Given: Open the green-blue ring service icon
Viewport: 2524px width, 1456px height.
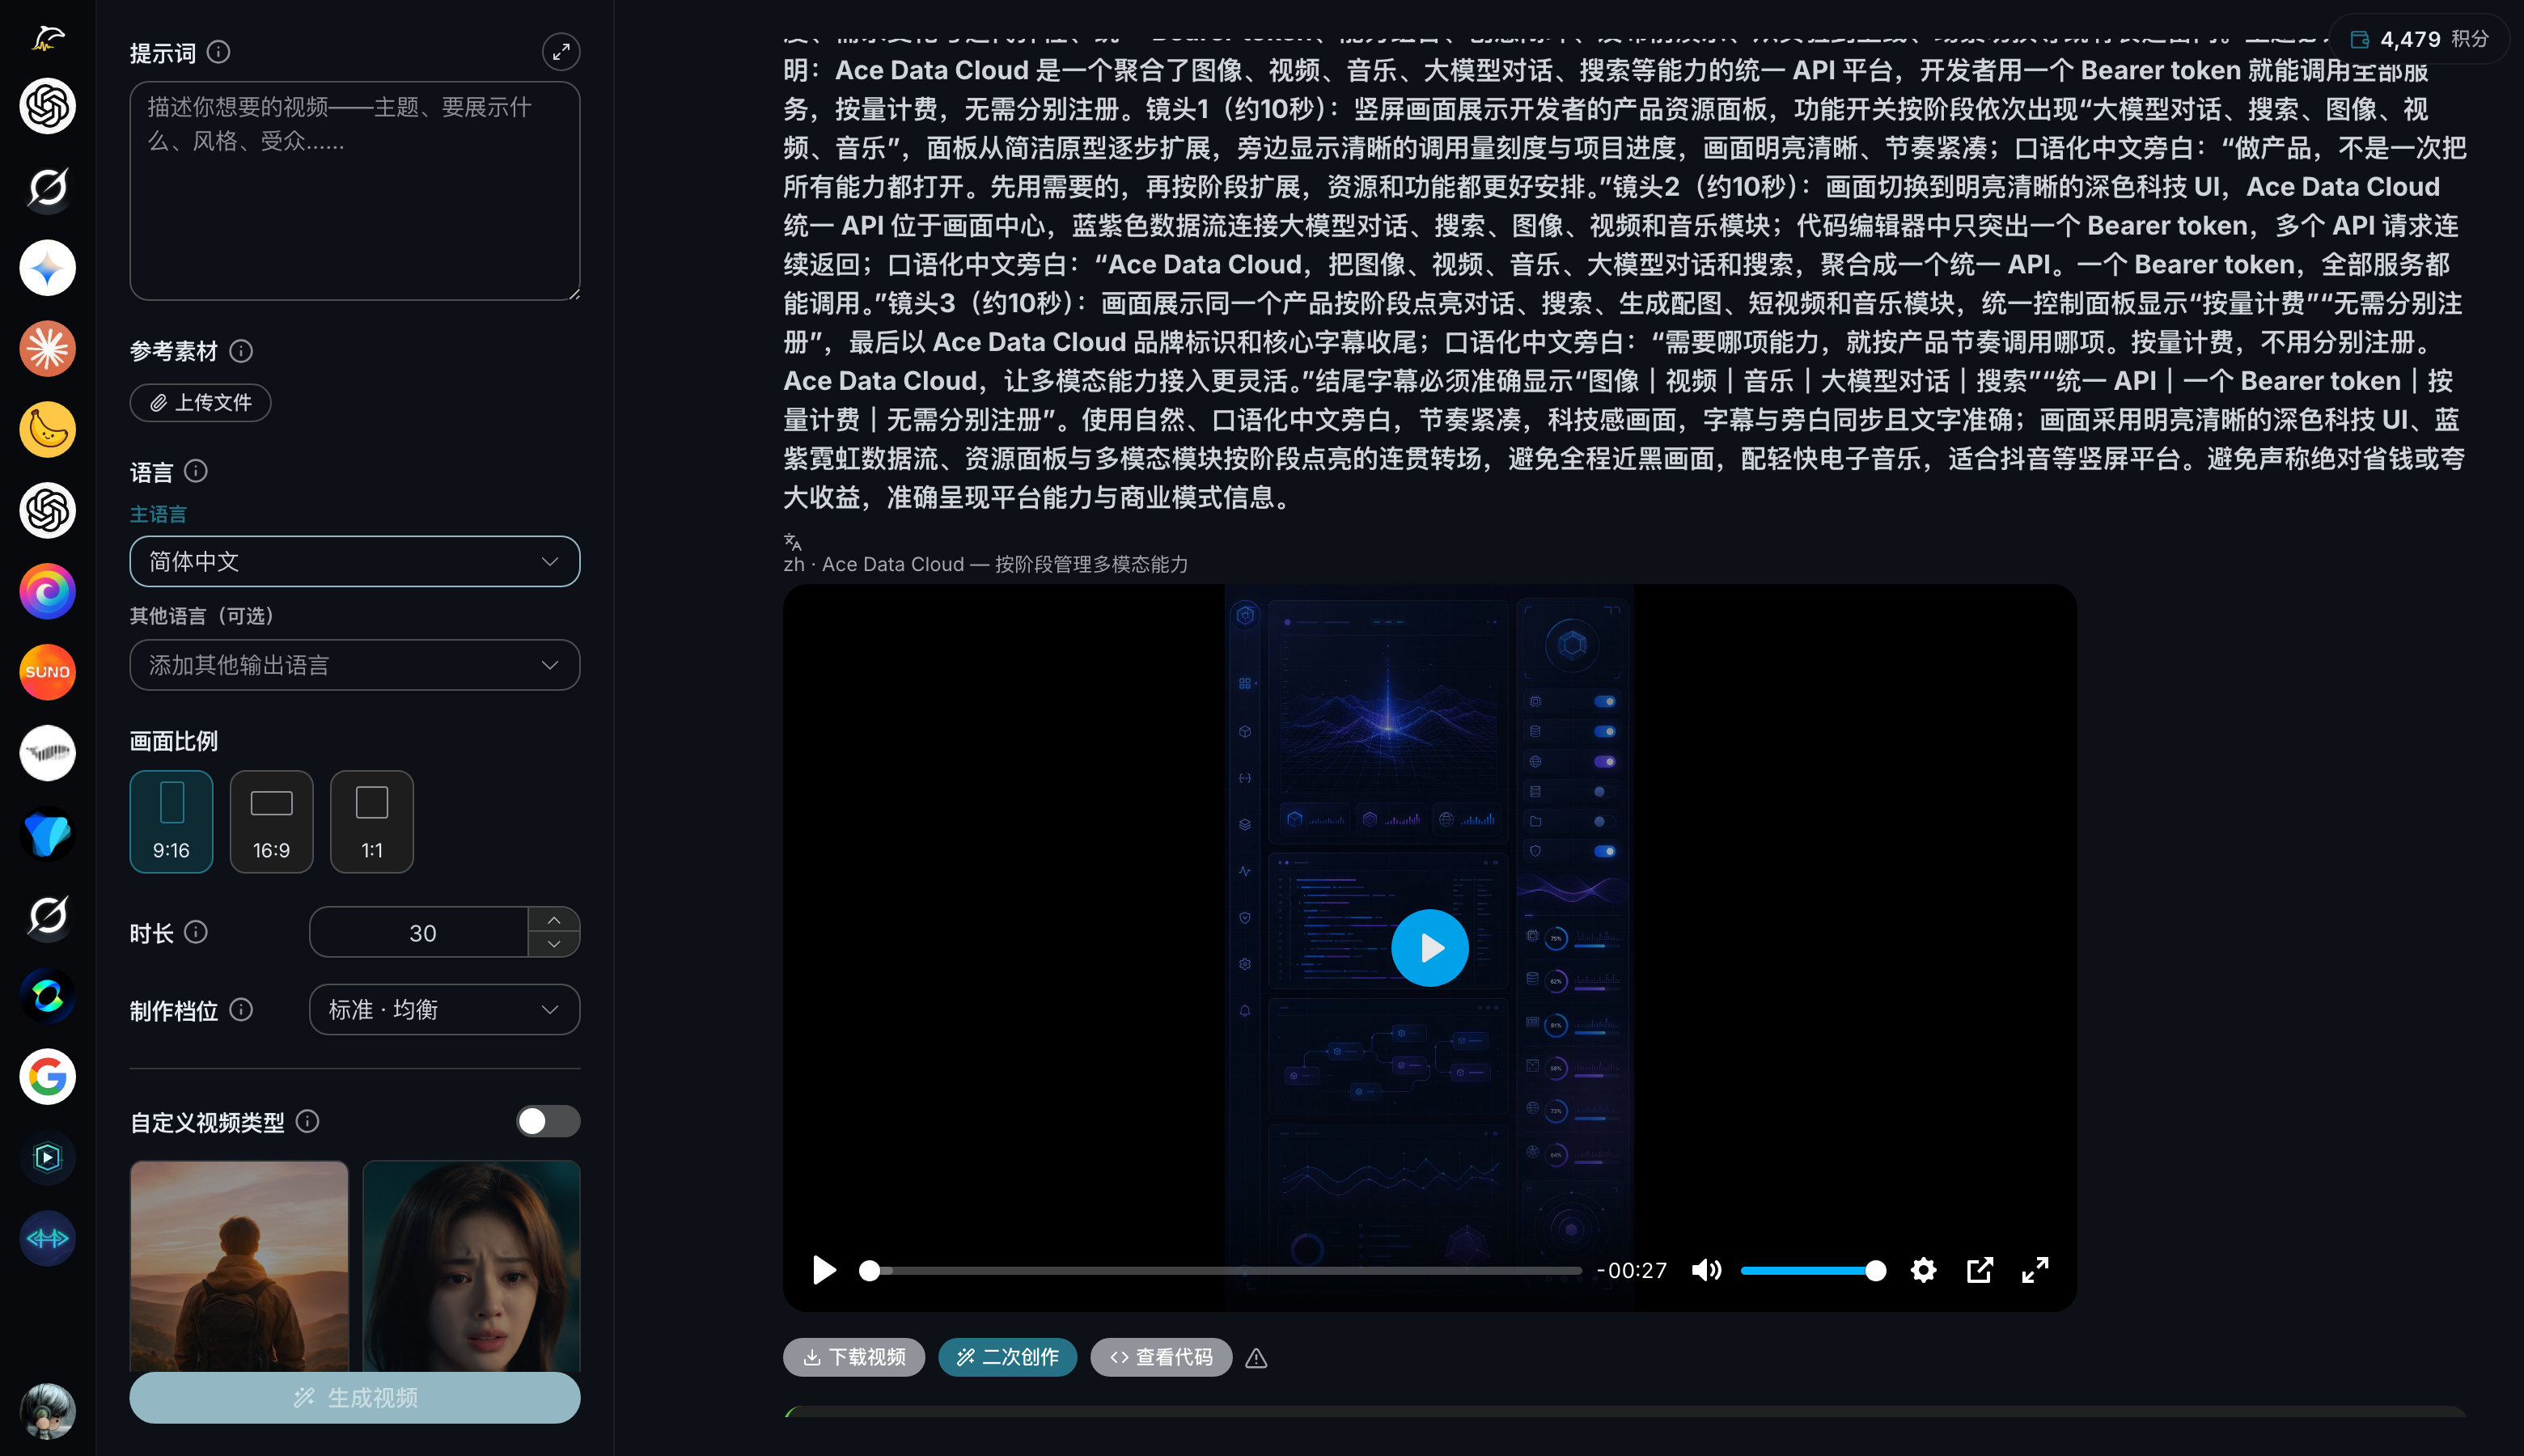Looking at the screenshot, I should point(47,996).
